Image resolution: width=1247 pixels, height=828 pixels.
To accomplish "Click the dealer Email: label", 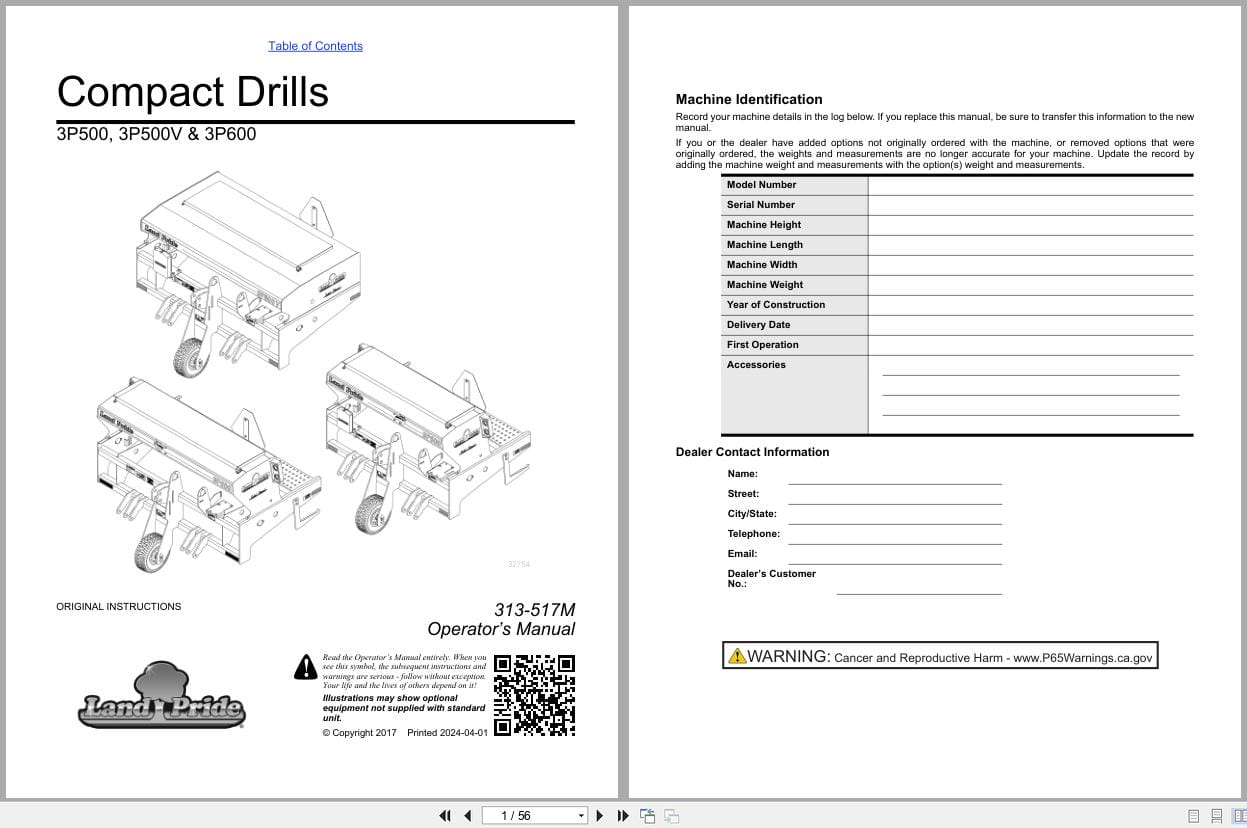I will click(742, 554).
